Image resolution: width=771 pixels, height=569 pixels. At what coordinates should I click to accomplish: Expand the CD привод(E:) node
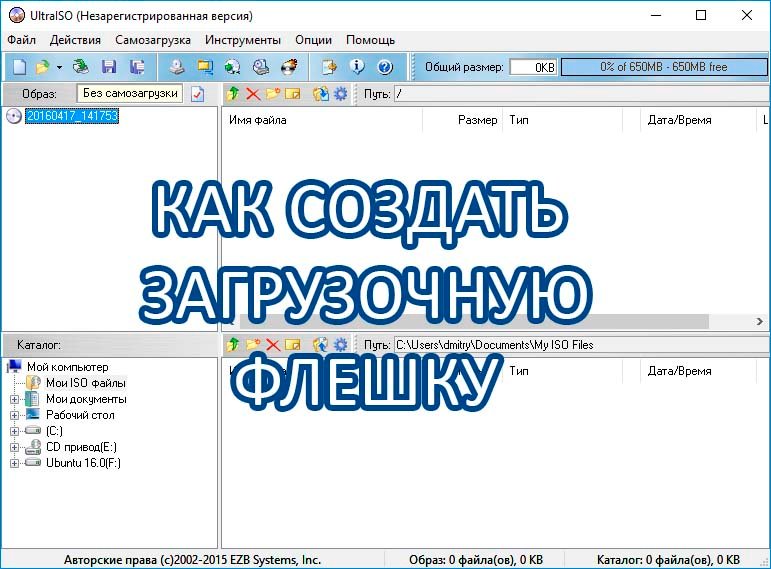coord(14,448)
